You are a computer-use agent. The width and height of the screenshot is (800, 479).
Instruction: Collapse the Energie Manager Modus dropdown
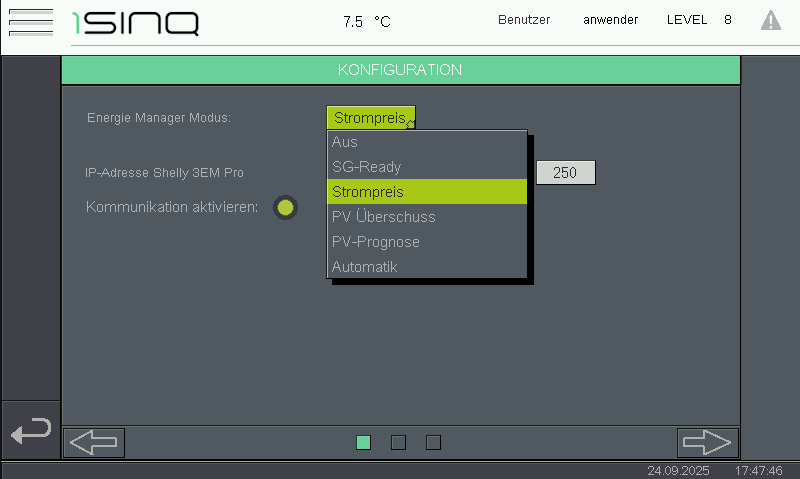click(370, 117)
